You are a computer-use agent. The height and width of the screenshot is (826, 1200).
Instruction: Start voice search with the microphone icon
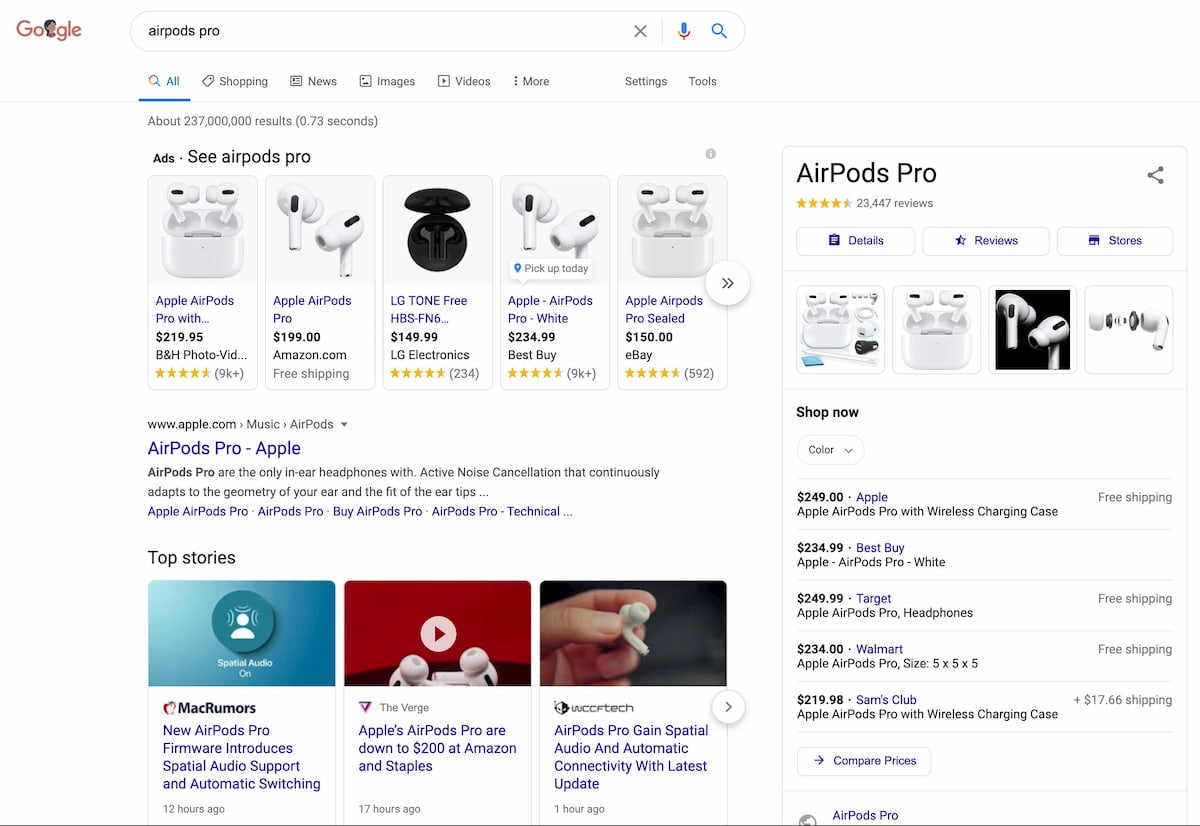[684, 31]
